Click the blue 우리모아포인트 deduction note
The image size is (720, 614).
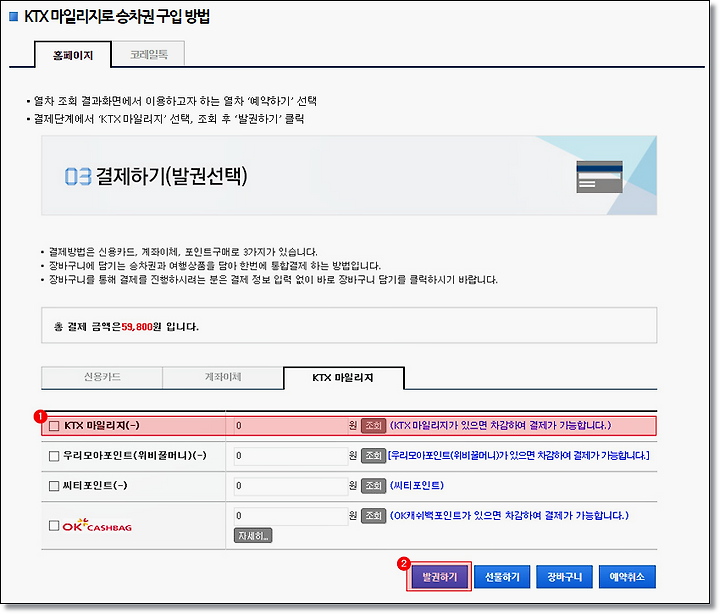tap(518, 455)
